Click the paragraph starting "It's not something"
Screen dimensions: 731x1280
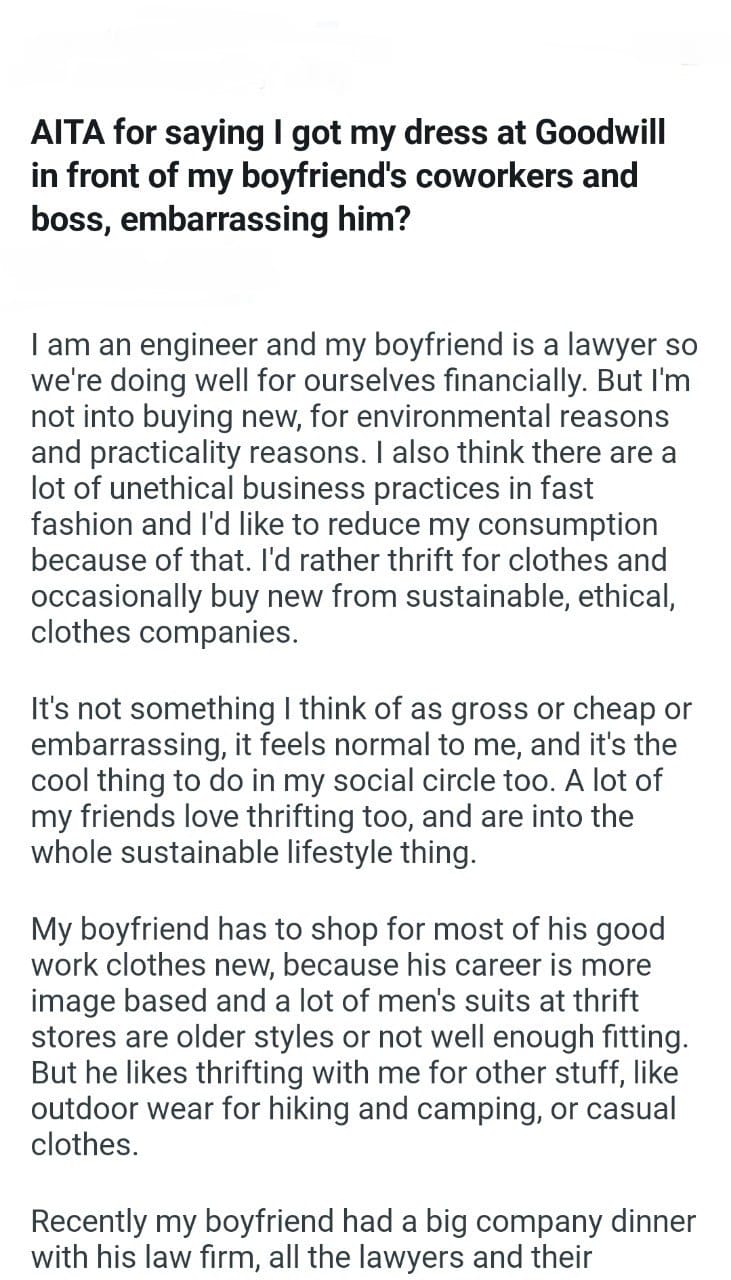click(x=361, y=781)
